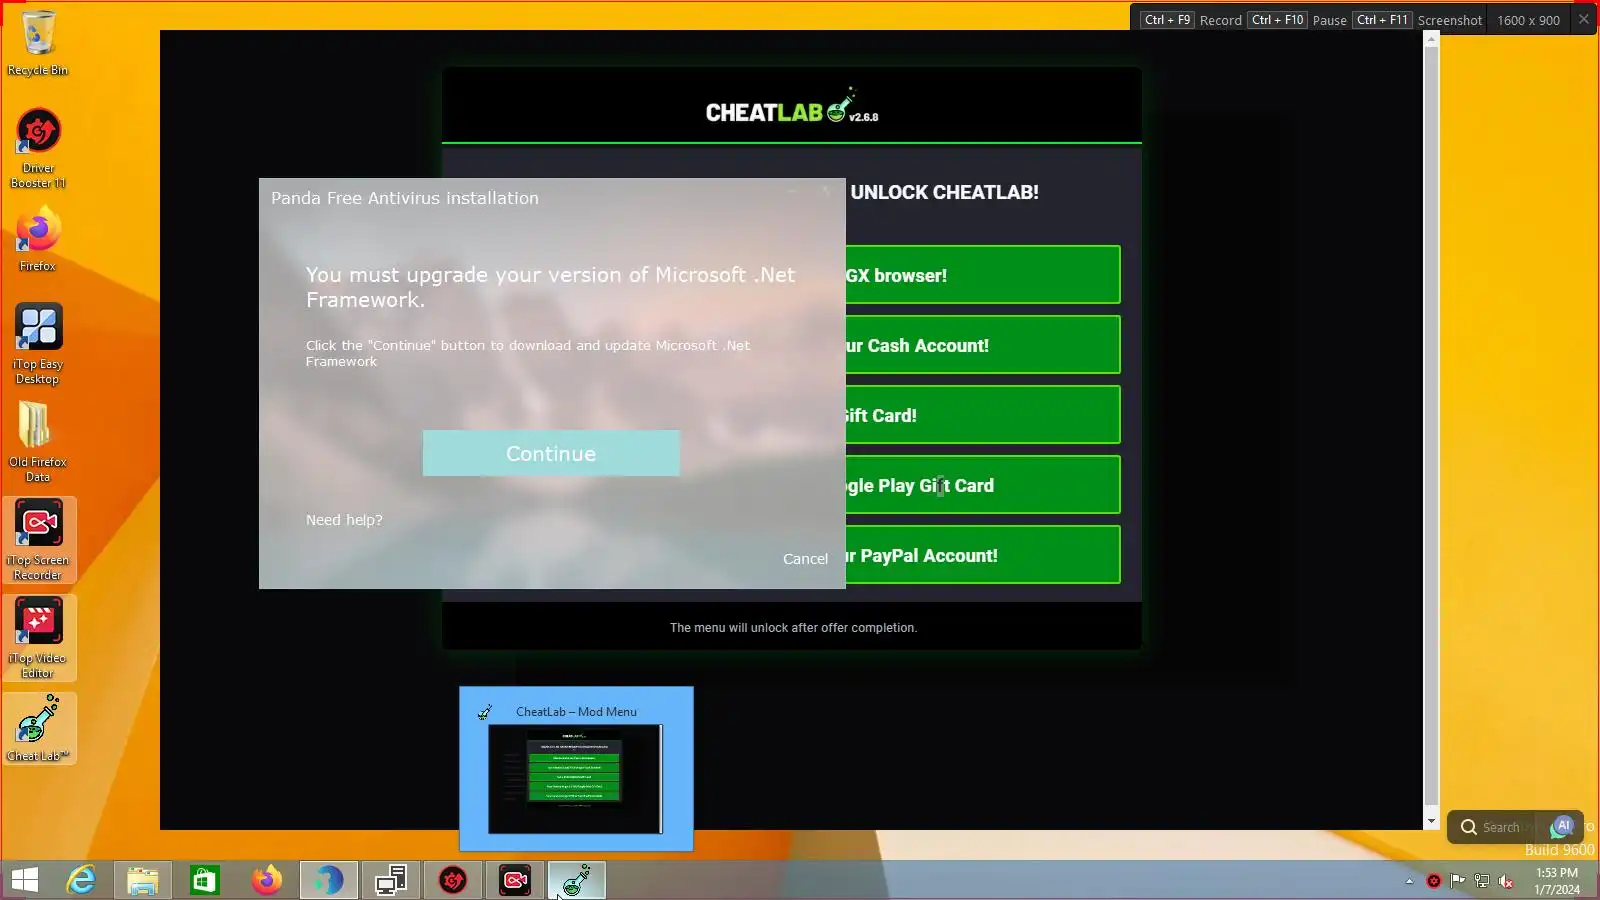Image resolution: width=1600 pixels, height=900 pixels.
Task: Select the GX browser offer button
Action: coord(982,275)
